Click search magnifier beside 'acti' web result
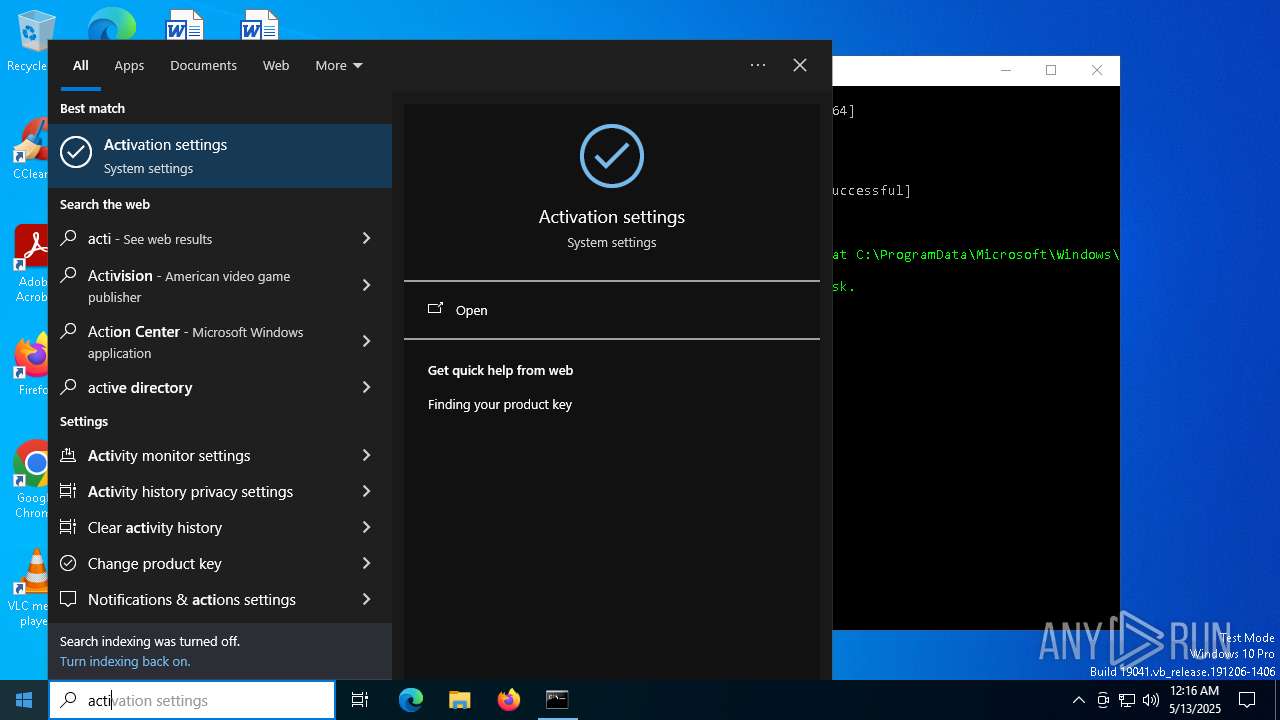Image resolution: width=1280 pixels, height=720 pixels. click(x=68, y=238)
